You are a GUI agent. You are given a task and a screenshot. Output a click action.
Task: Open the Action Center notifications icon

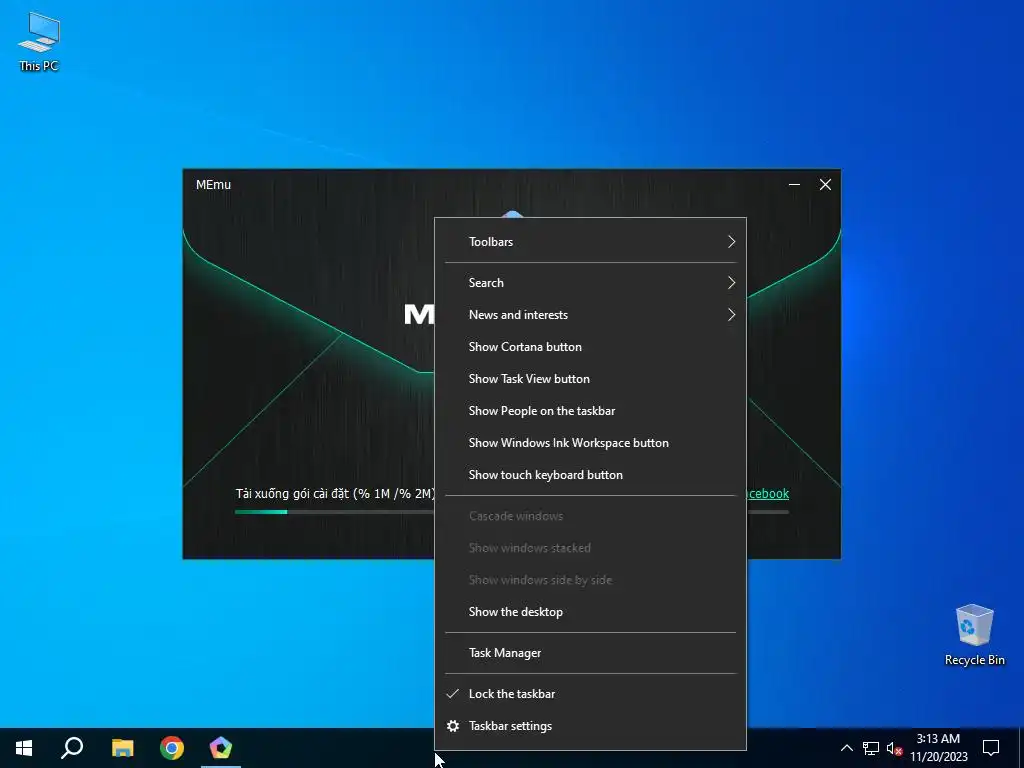pos(991,748)
